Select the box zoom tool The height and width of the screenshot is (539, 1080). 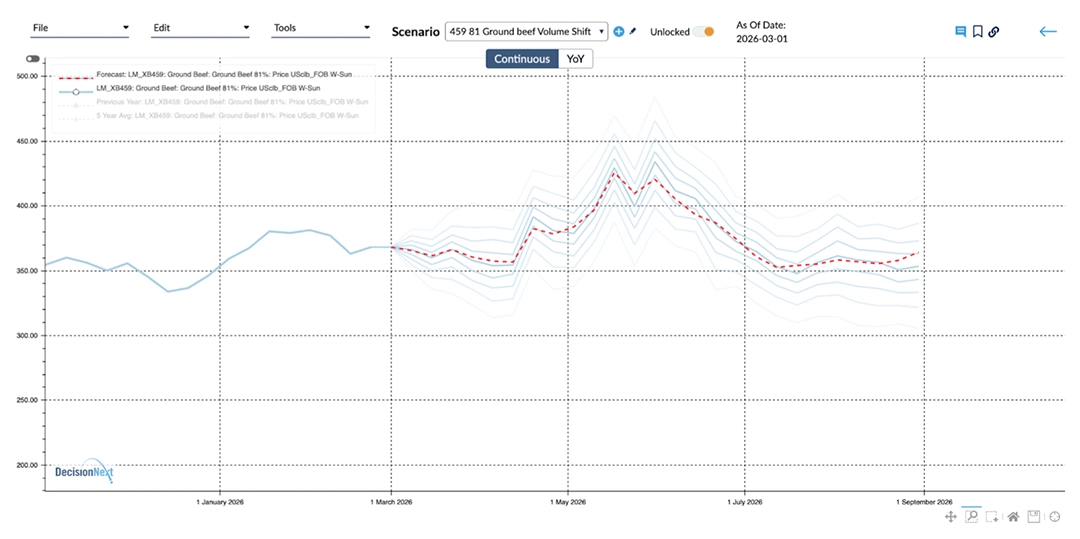971,517
